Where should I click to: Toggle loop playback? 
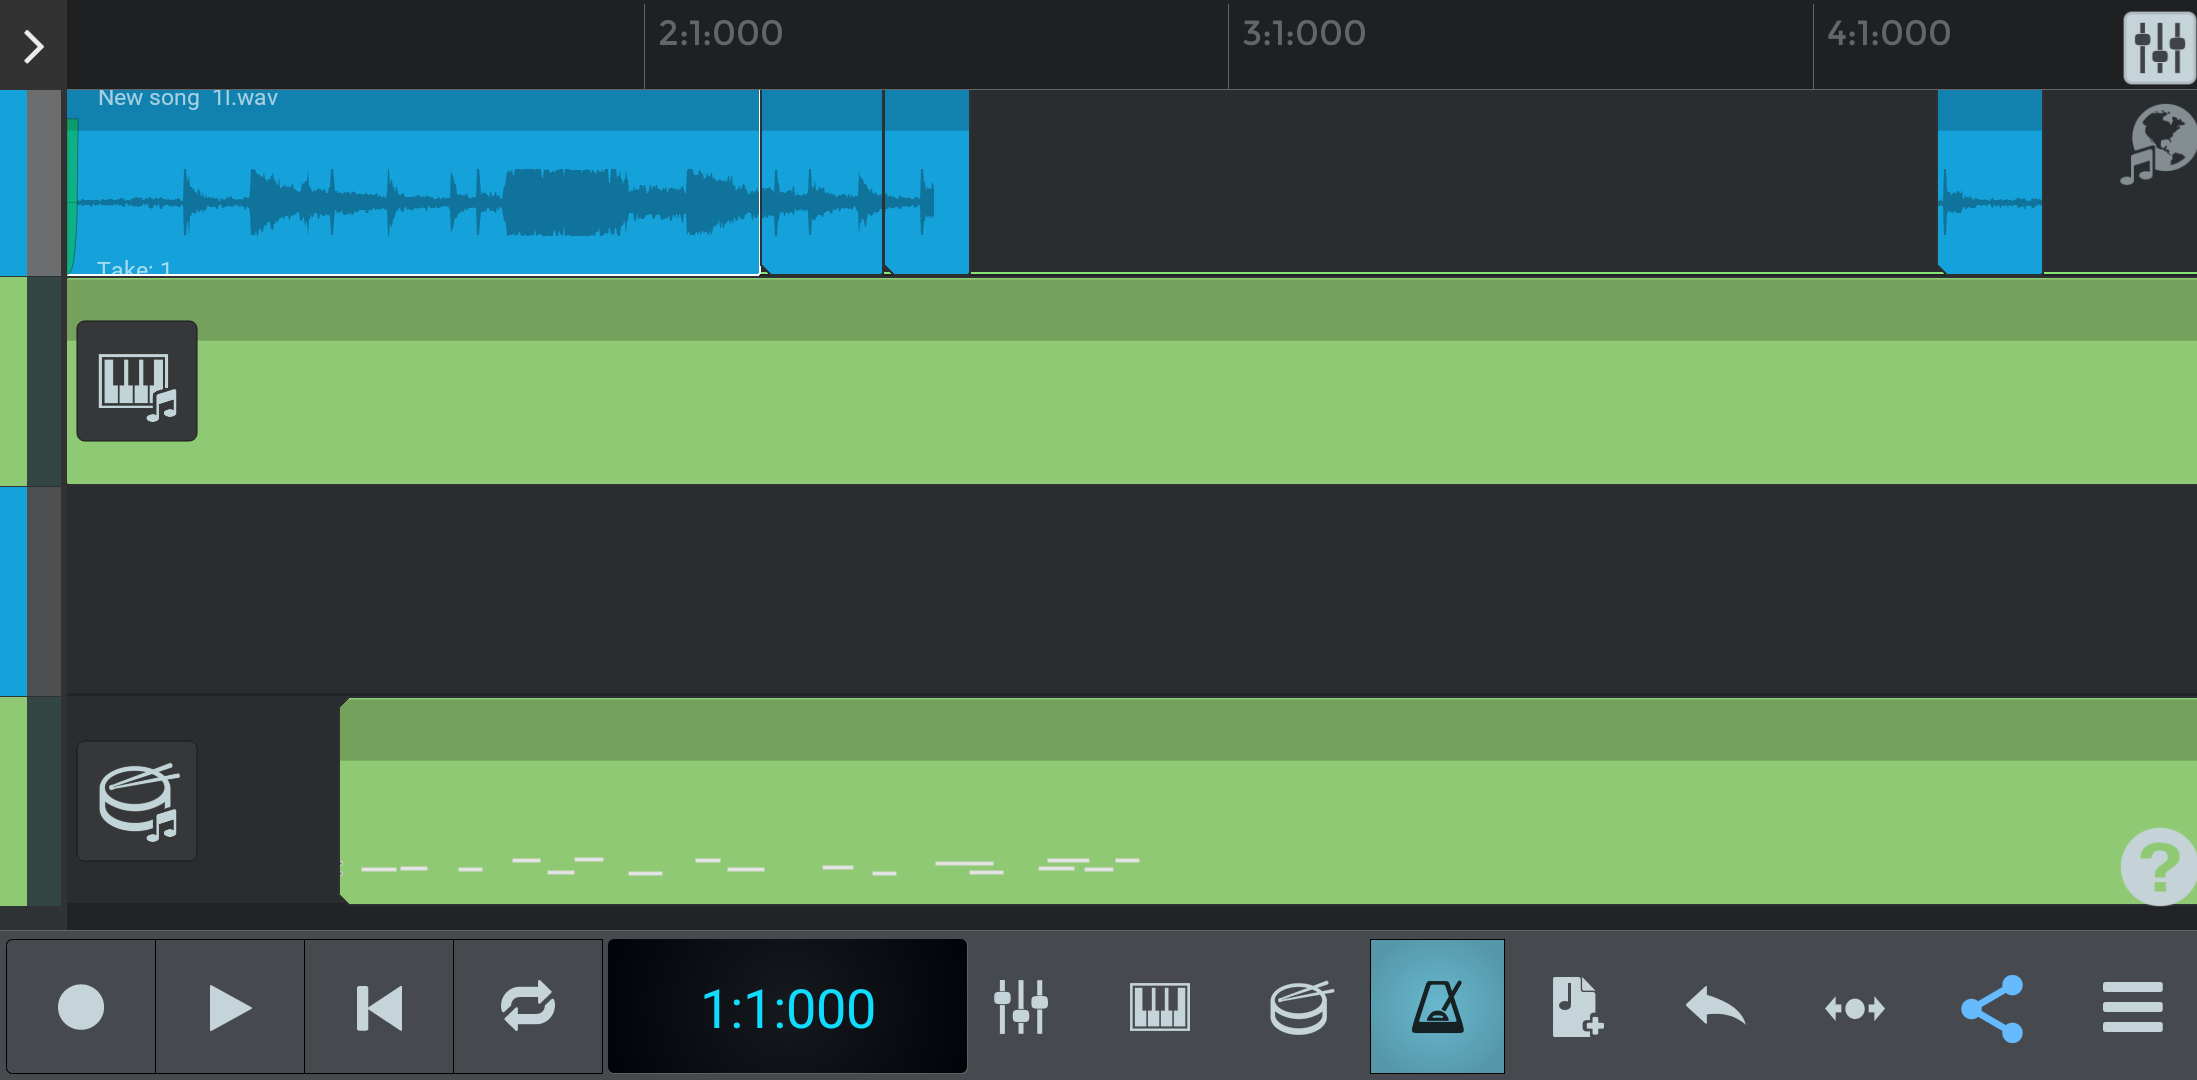(x=528, y=1006)
